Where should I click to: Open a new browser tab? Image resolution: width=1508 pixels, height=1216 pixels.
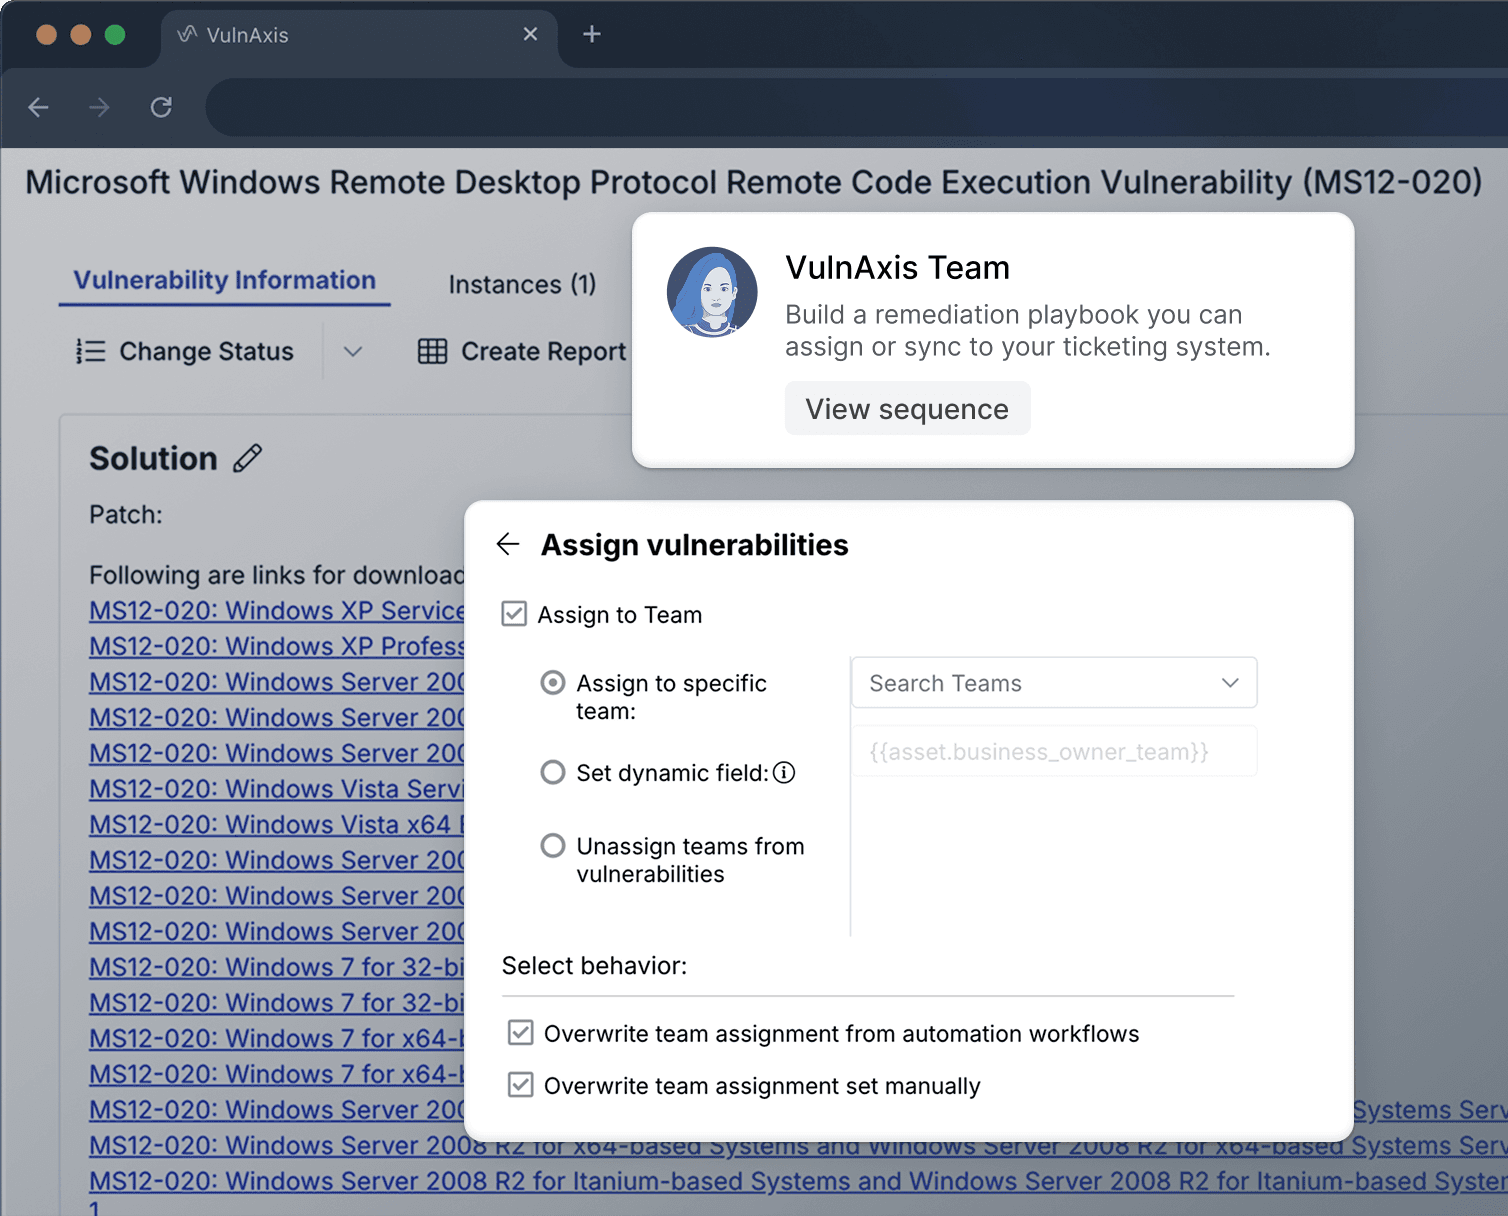[x=592, y=34]
